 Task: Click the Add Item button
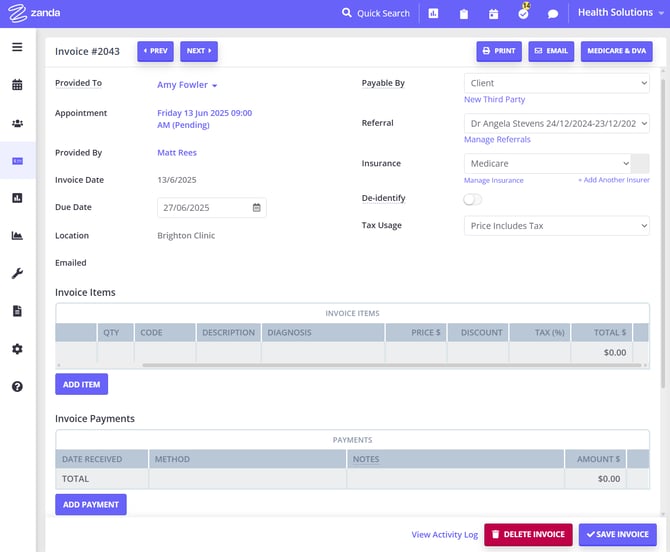point(81,384)
